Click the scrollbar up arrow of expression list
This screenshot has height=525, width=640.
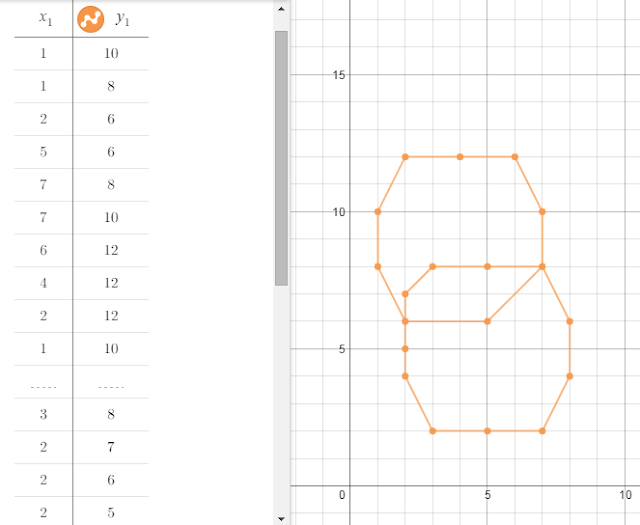point(281,9)
